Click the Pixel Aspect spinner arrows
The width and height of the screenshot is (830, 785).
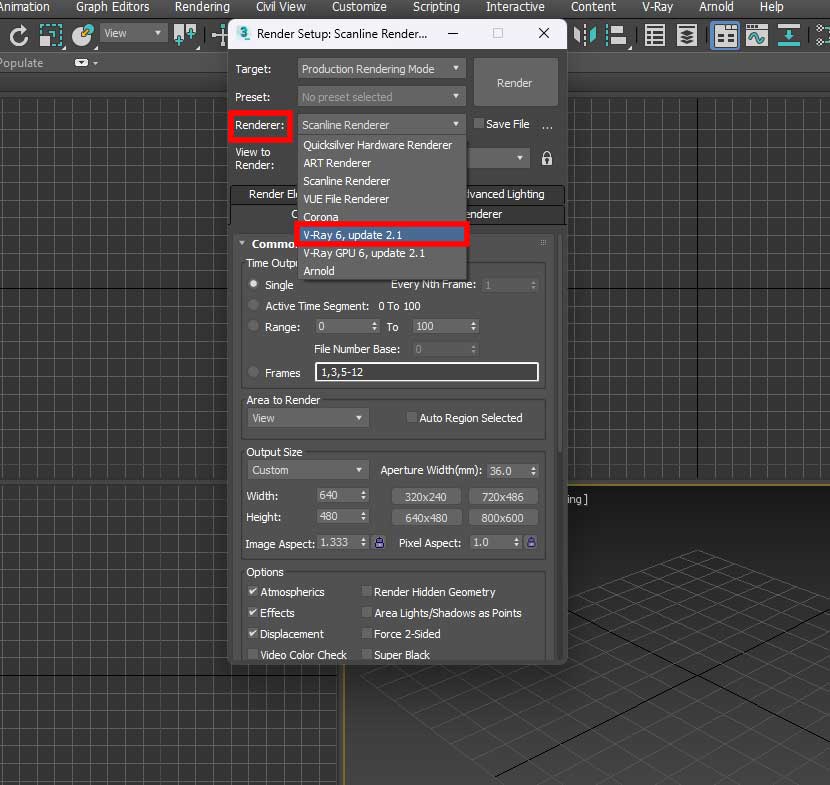click(x=516, y=543)
